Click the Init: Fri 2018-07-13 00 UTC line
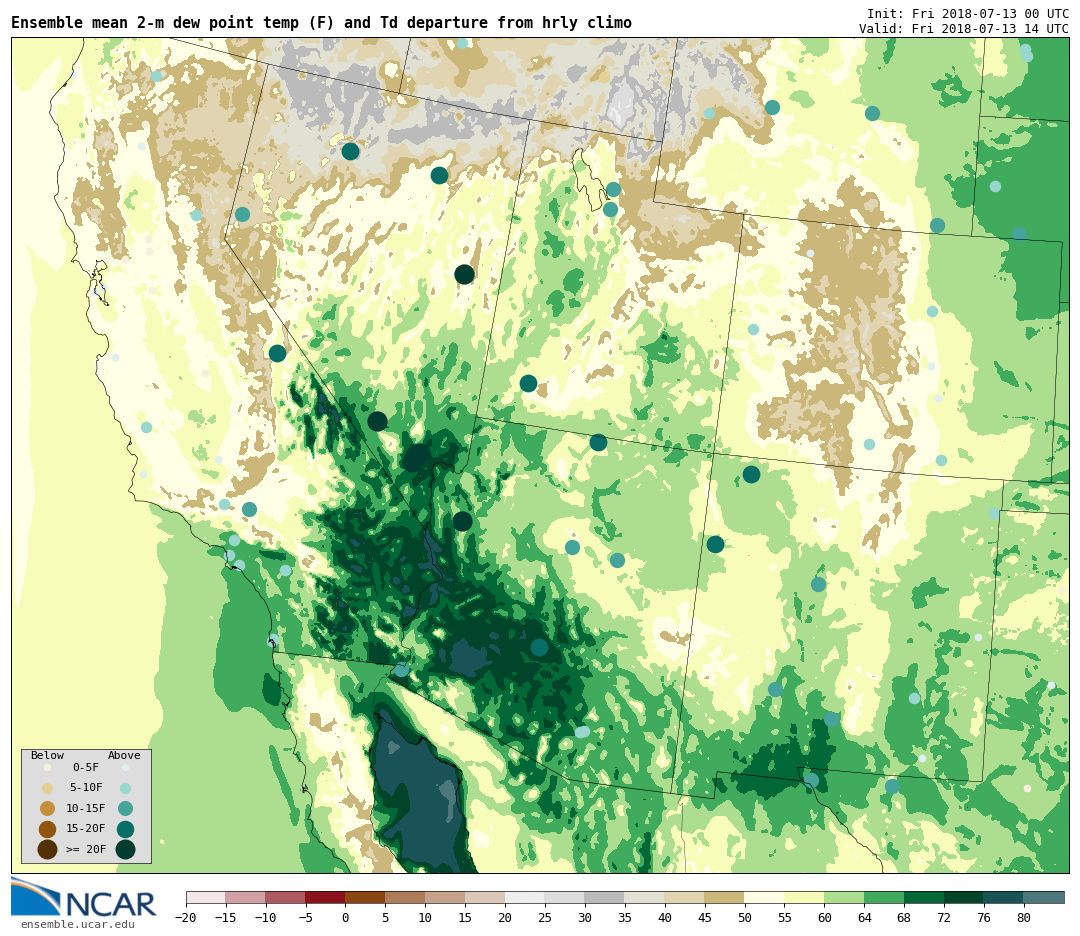This screenshot has height=936, width=1080. click(968, 14)
